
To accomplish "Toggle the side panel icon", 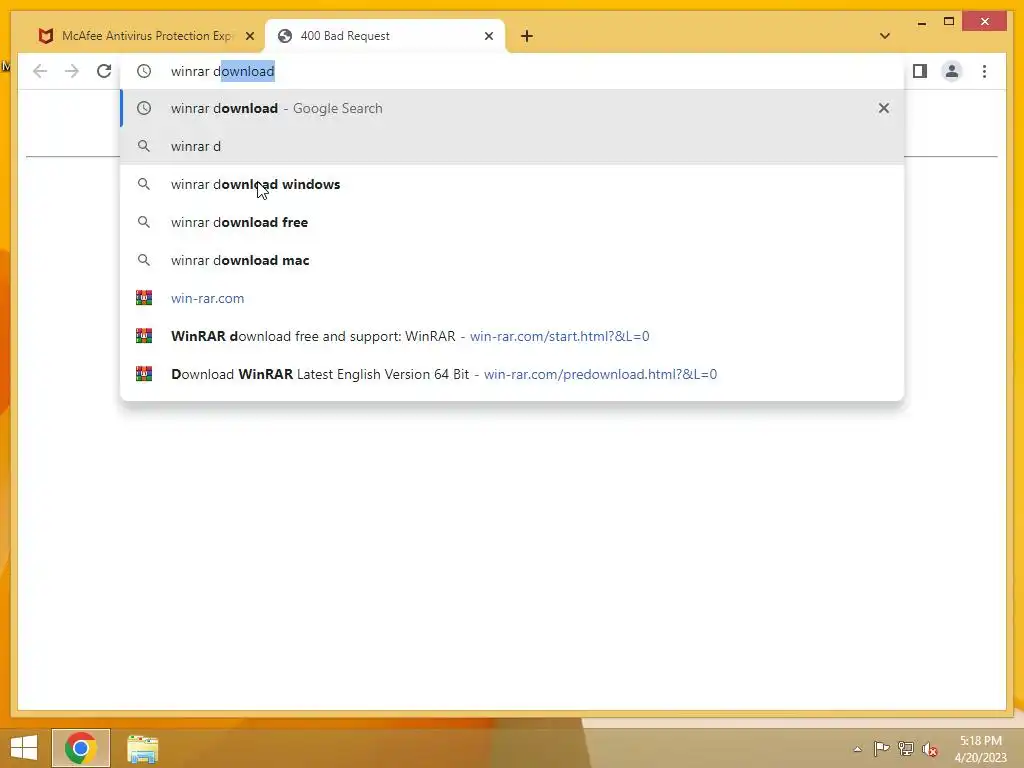I will (920, 71).
